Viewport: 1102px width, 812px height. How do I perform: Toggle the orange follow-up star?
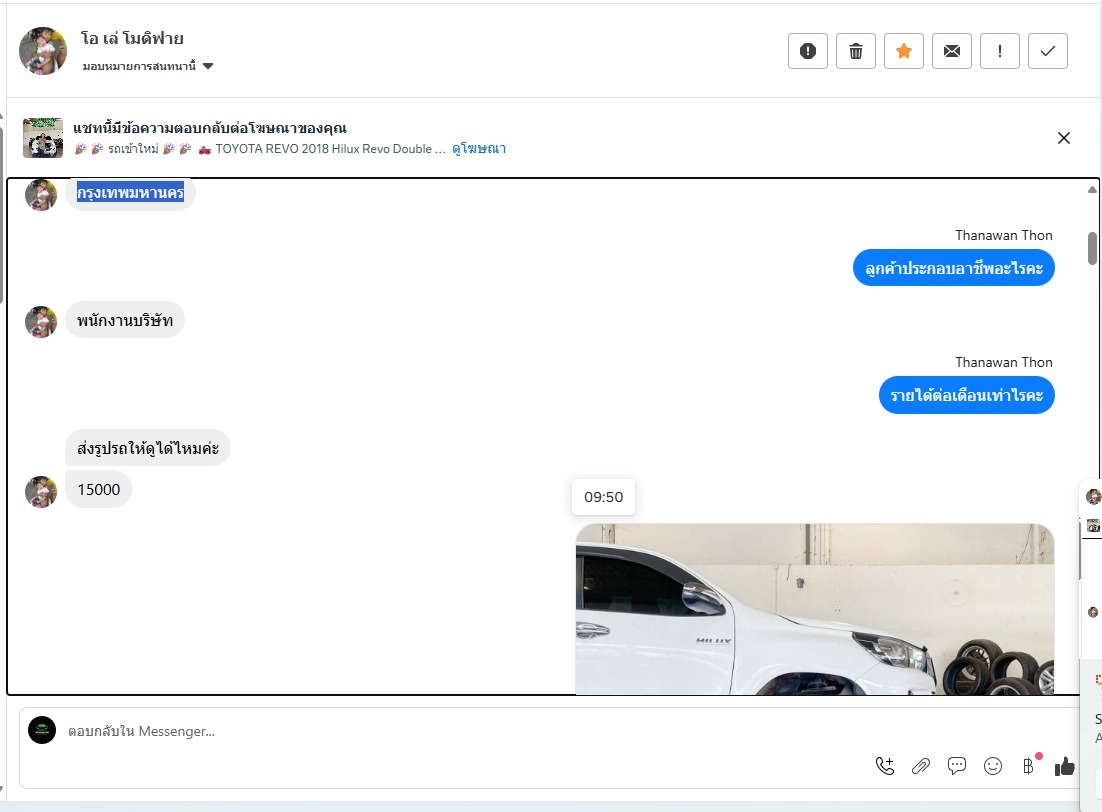click(904, 51)
